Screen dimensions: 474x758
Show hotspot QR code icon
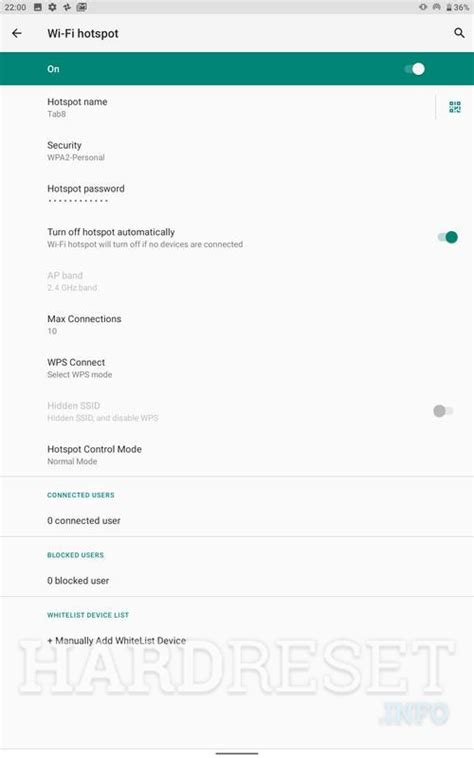(x=455, y=107)
